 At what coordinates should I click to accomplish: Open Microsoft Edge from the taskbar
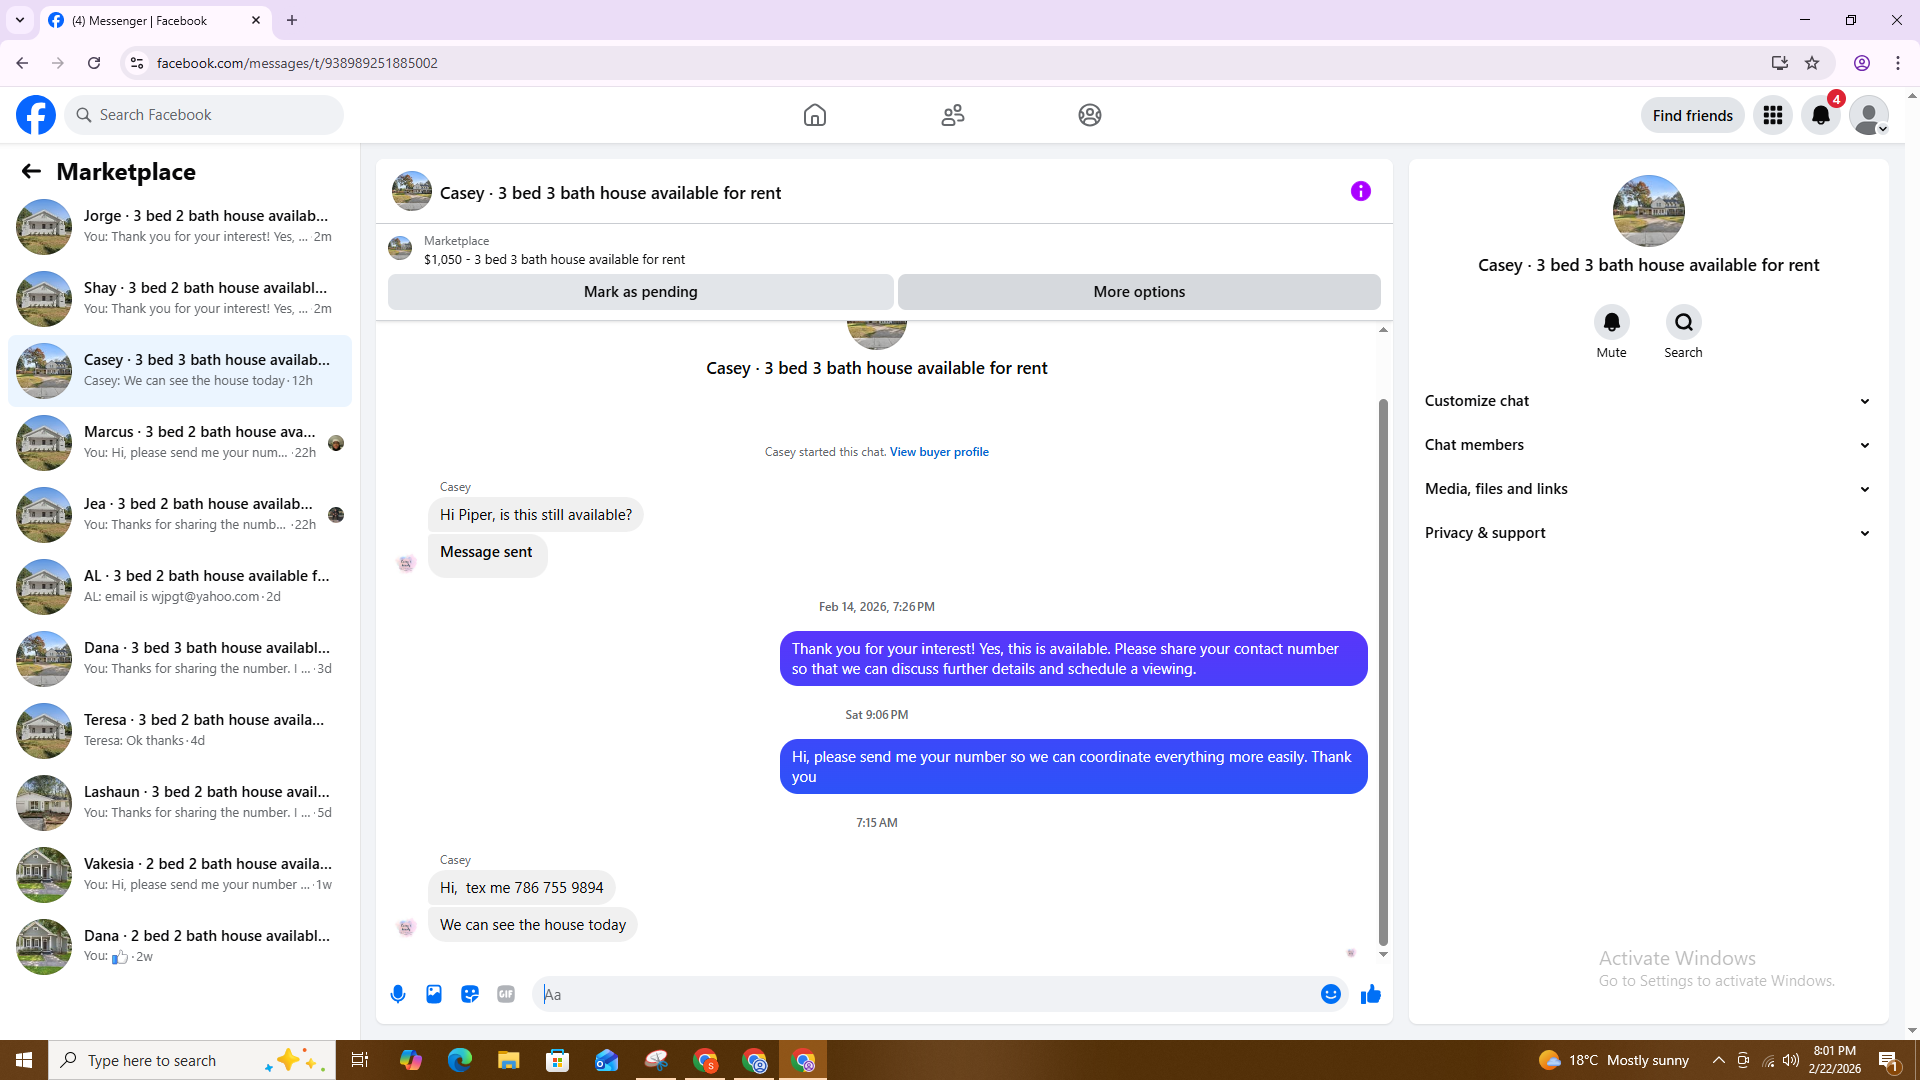[459, 1060]
